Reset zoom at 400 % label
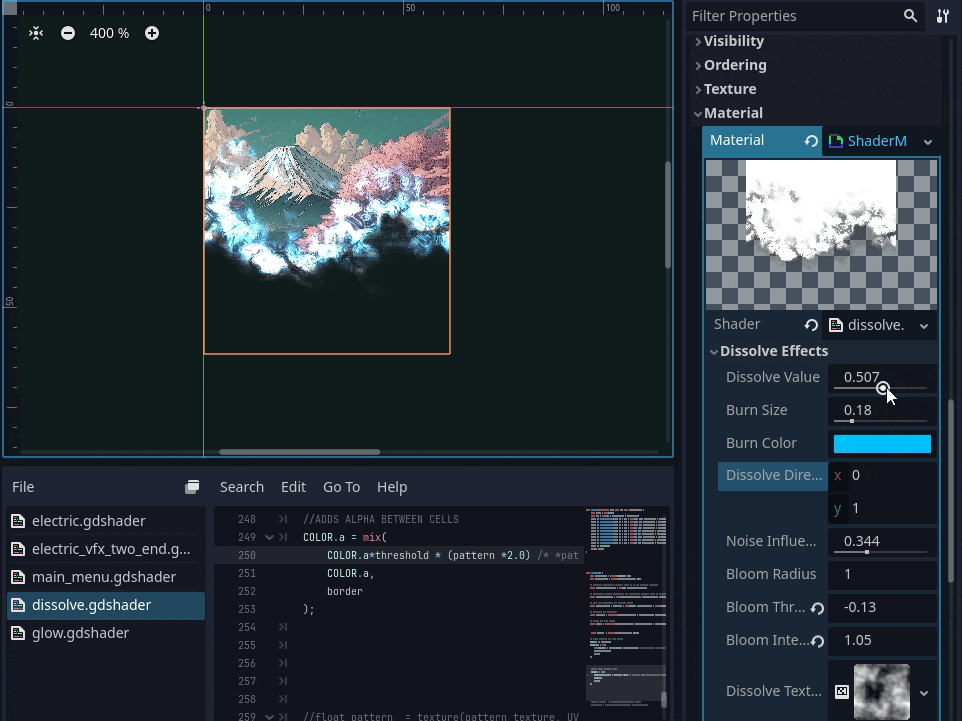The image size is (962, 721). (x=109, y=33)
